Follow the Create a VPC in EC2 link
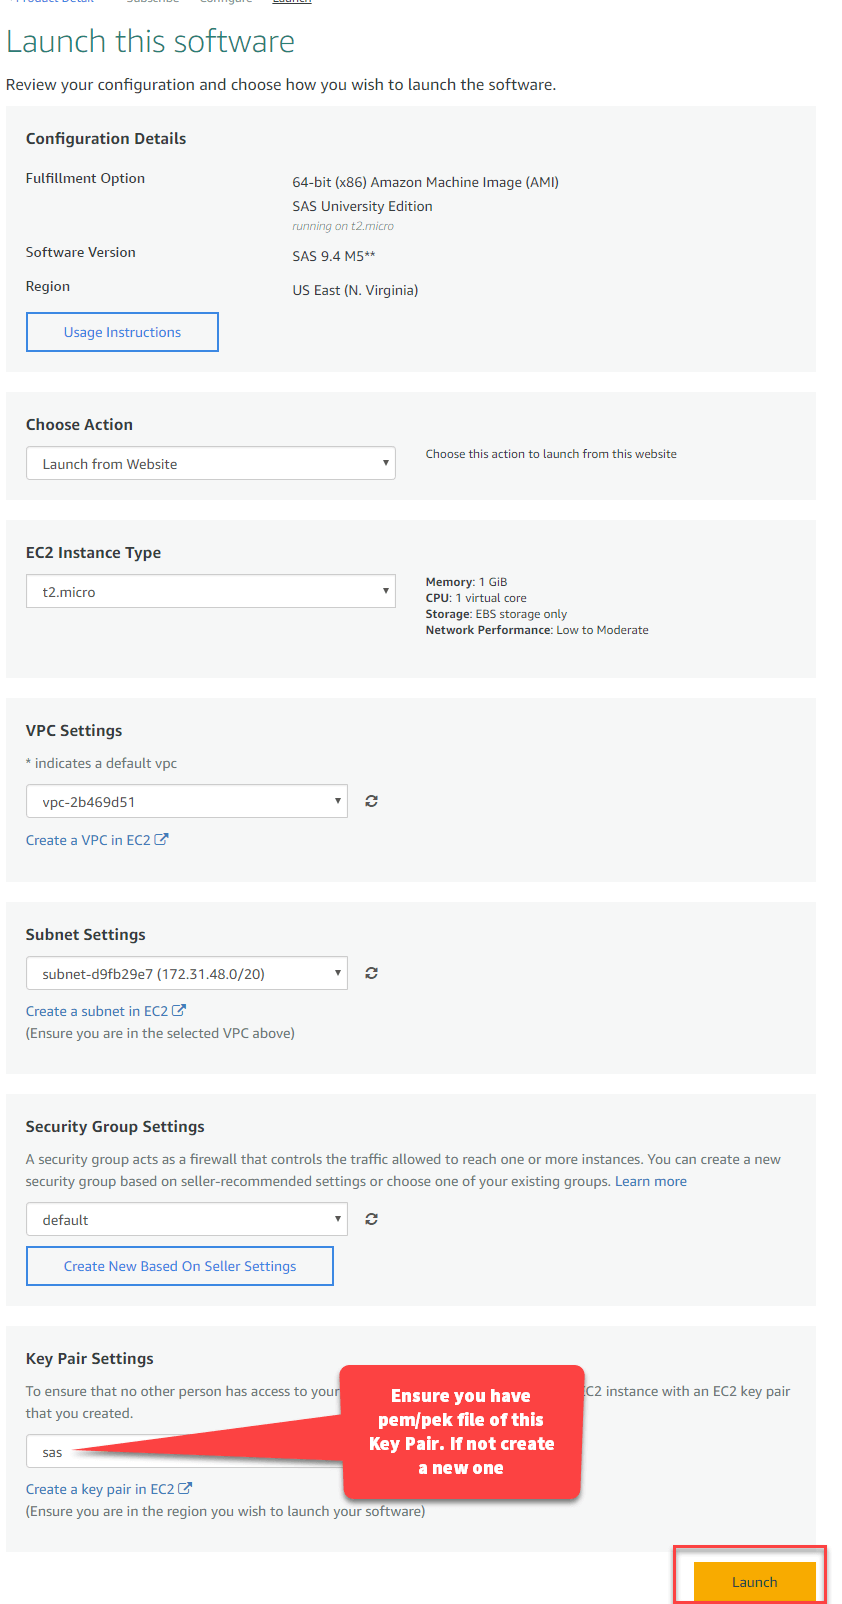 tap(88, 840)
